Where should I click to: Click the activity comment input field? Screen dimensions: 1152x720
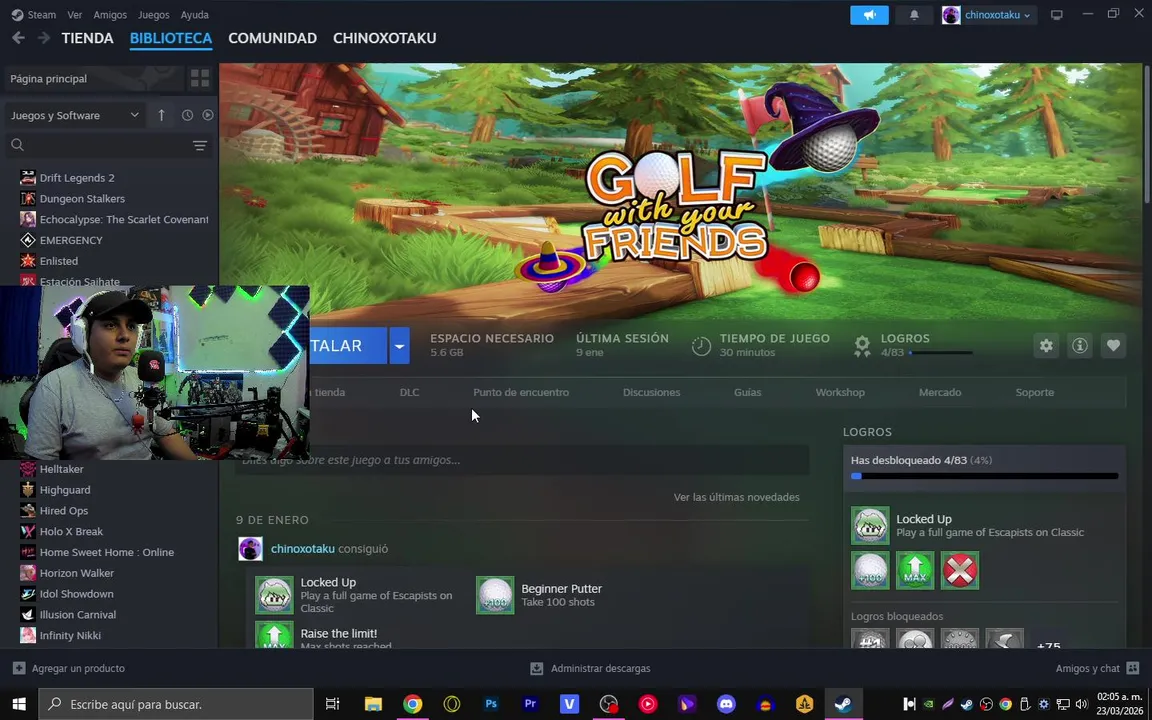(522, 460)
